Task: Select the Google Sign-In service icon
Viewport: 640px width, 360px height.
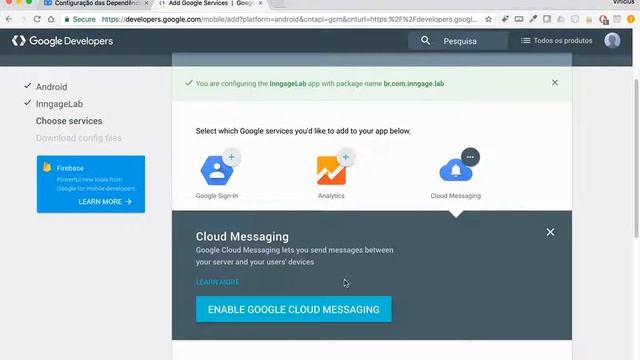Action: [x=217, y=171]
